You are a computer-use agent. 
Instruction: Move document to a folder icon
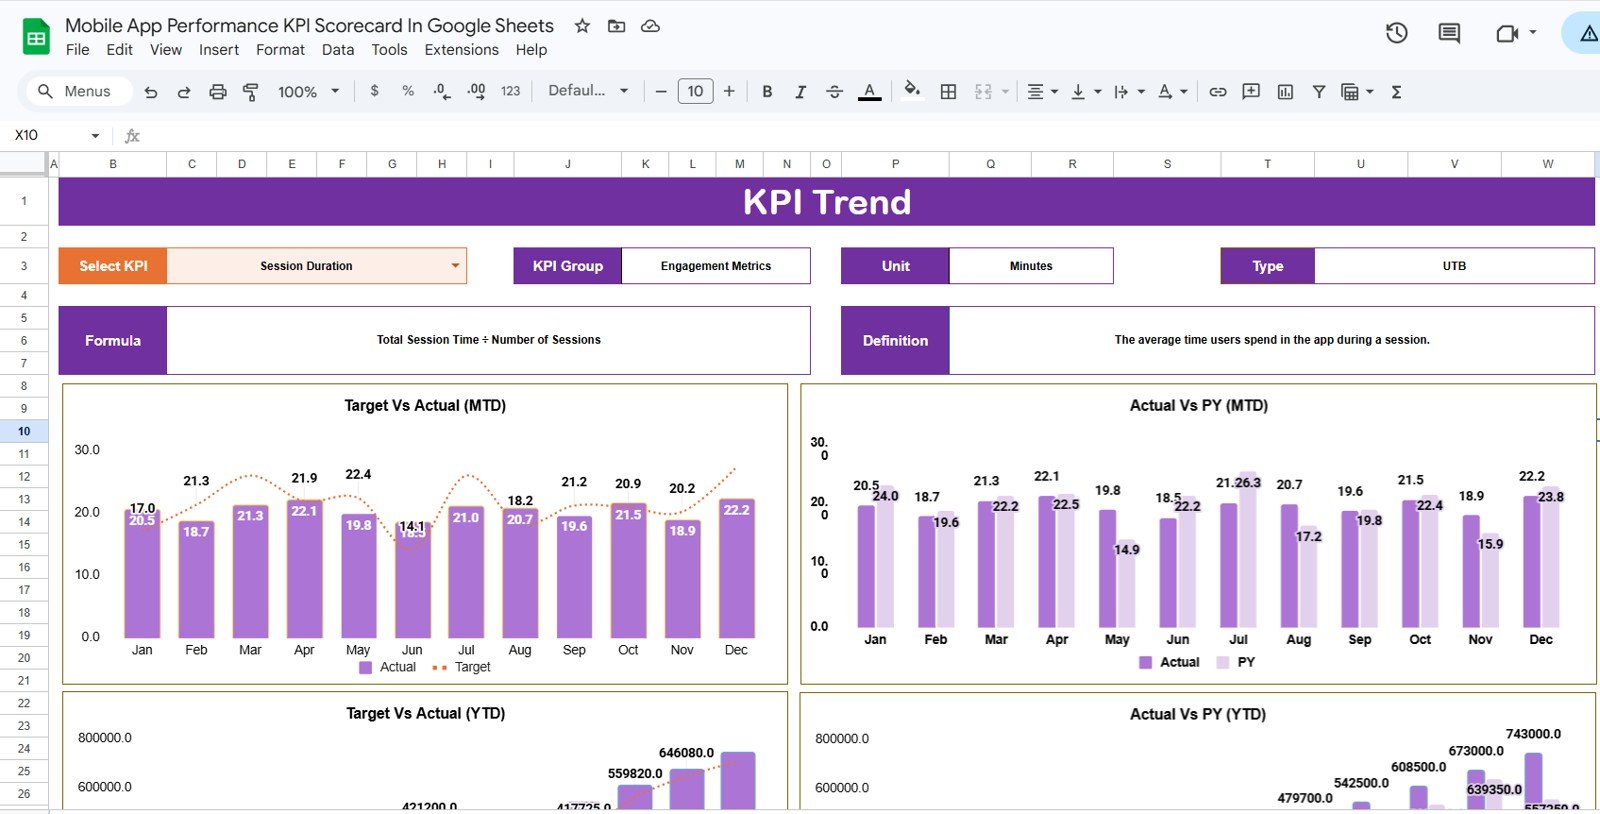click(x=616, y=26)
